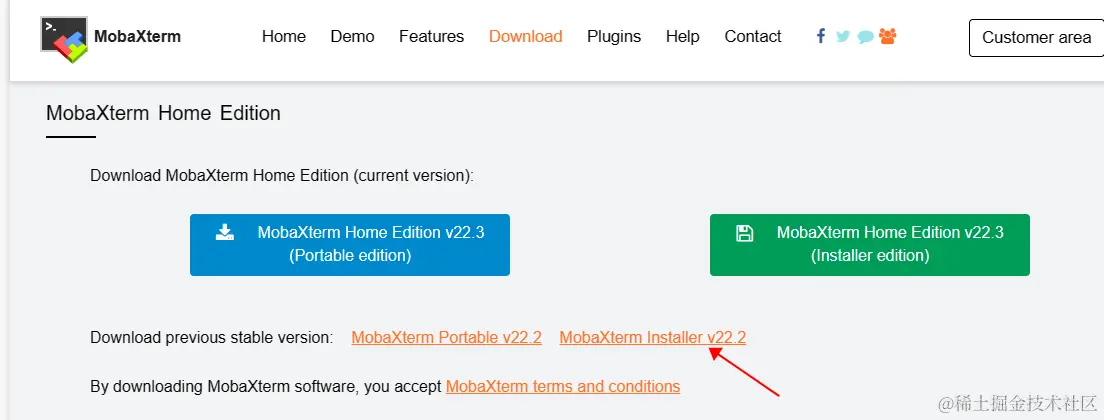Open the Contact page
This screenshot has width=1104, height=420.
coord(753,37)
